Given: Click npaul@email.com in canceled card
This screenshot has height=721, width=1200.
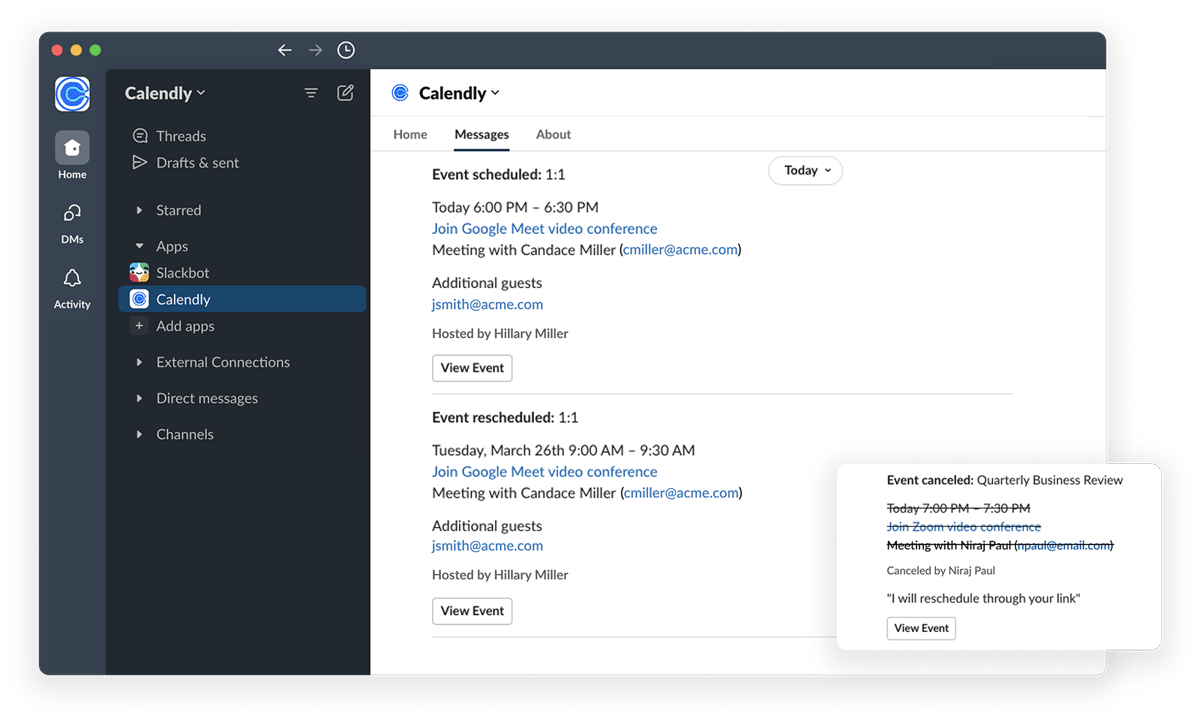Looking at the screenshot, I should 1064,545.
